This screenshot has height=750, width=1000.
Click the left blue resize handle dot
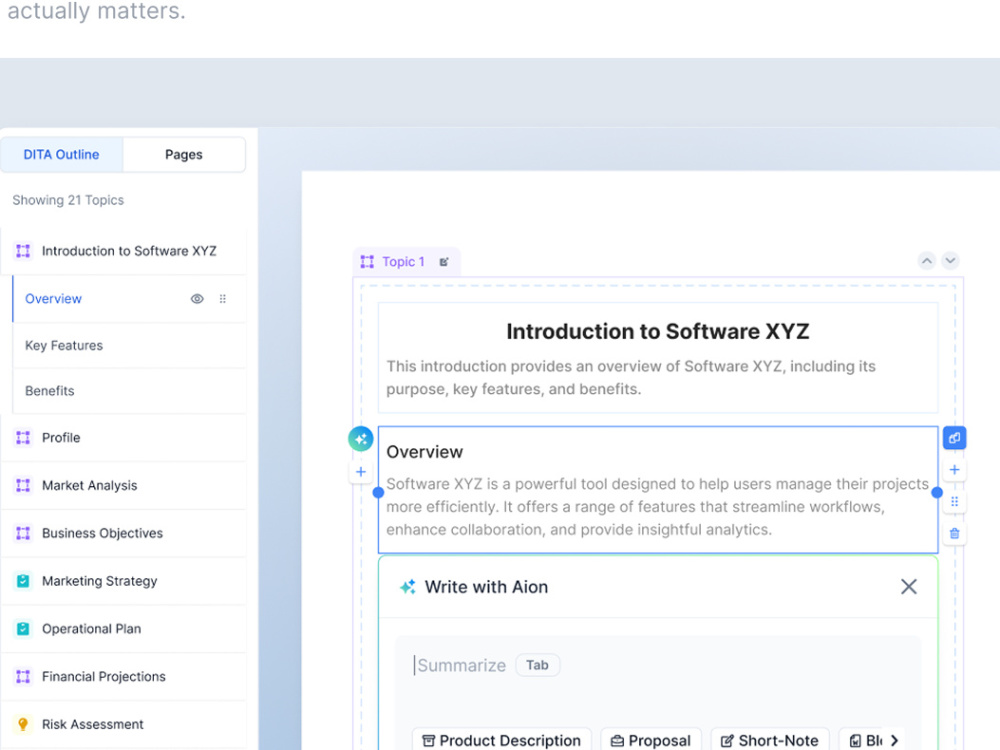coord(378,492)
